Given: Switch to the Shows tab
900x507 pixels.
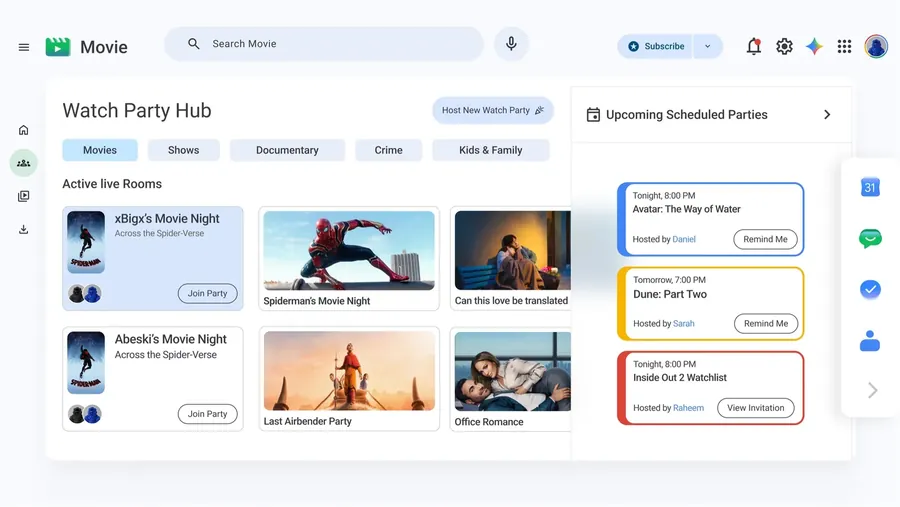Looking at the screenshot, I should (x=184, y=150).
